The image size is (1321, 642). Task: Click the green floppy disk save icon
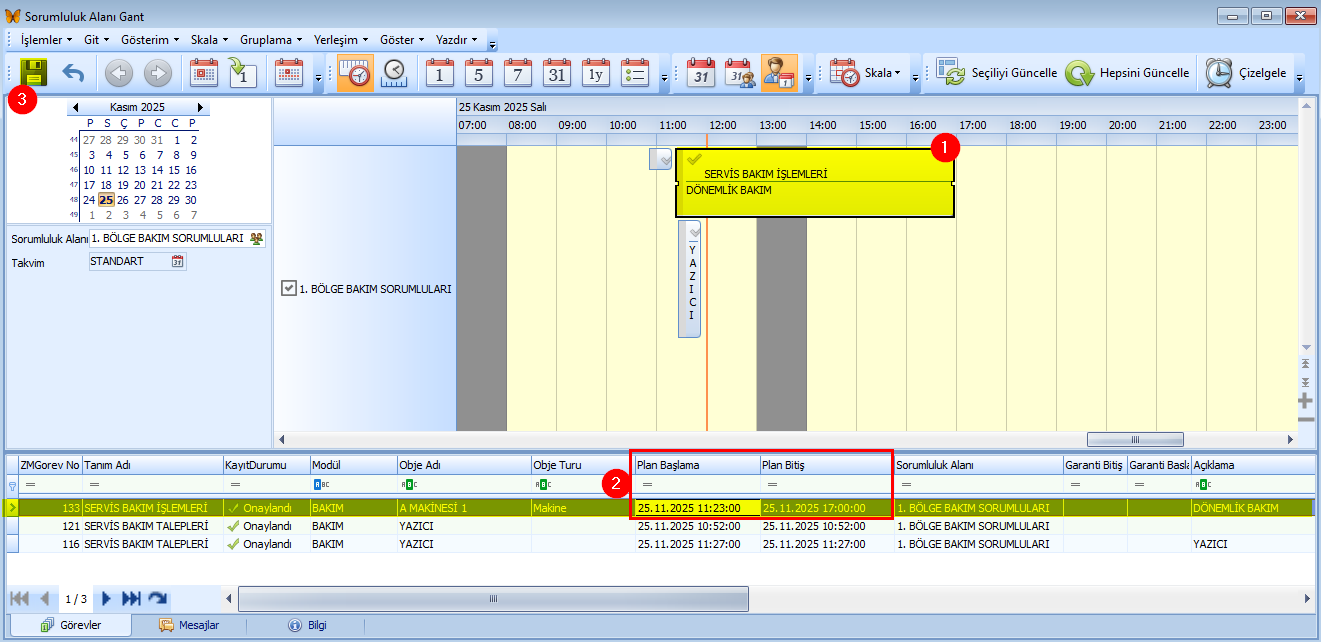tap(35, 73)
